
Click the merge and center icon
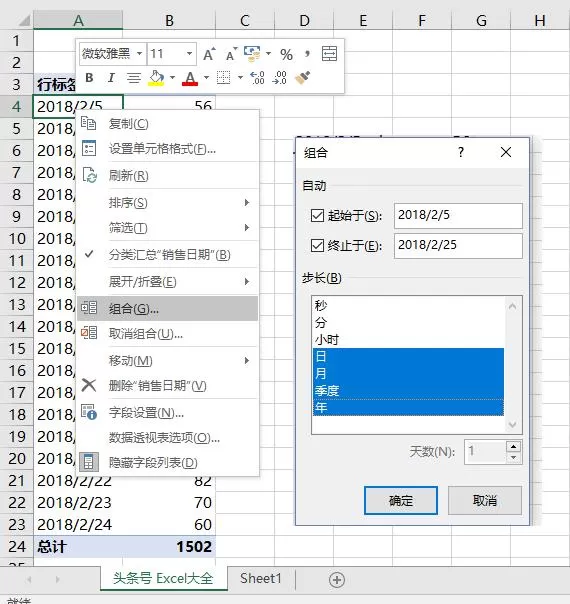[x=329, y=54]
